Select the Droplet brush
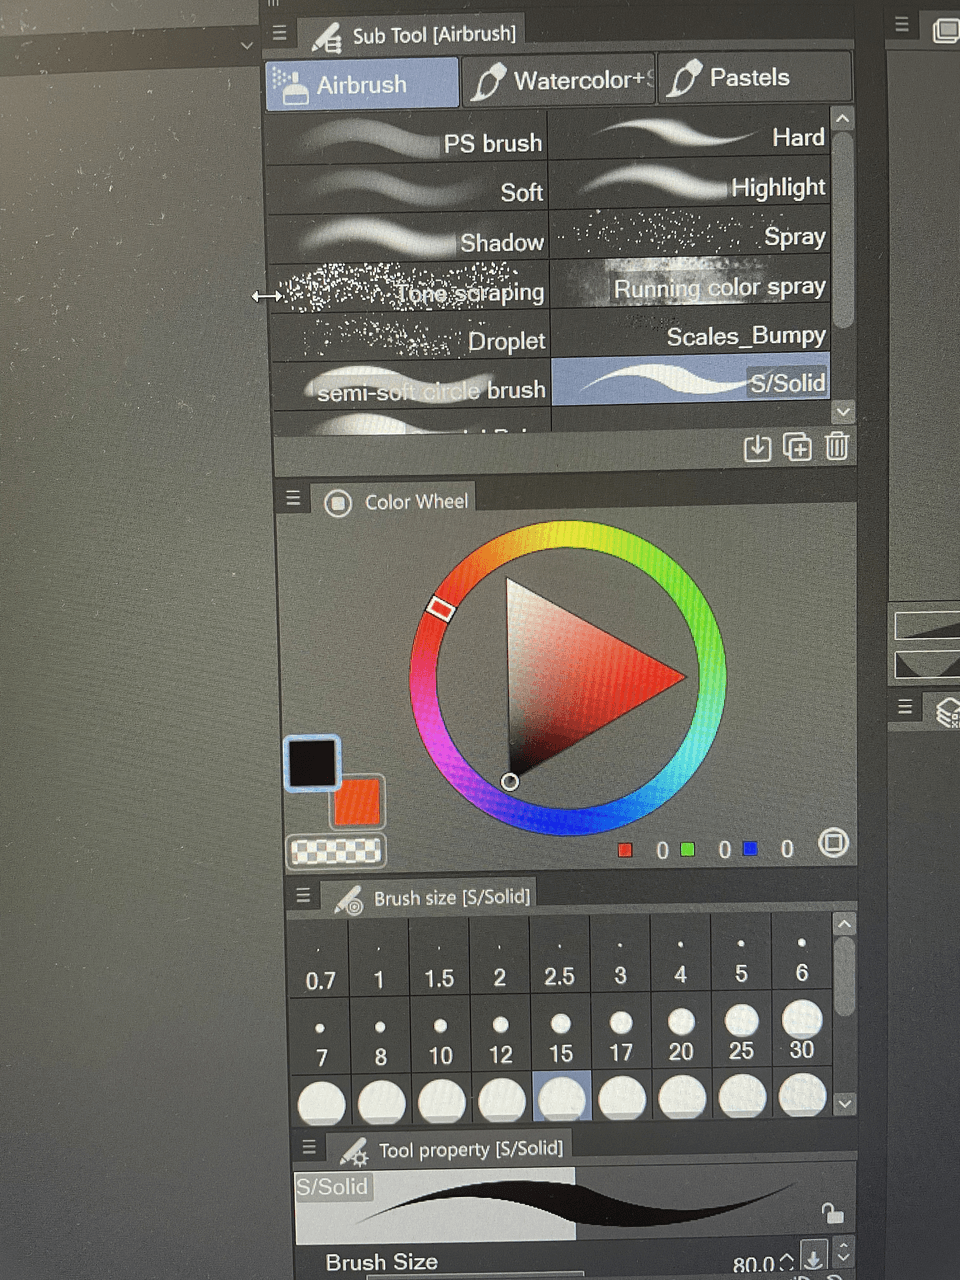The width and height of the screenshot is (960, 1280). [x=409, y=338]
